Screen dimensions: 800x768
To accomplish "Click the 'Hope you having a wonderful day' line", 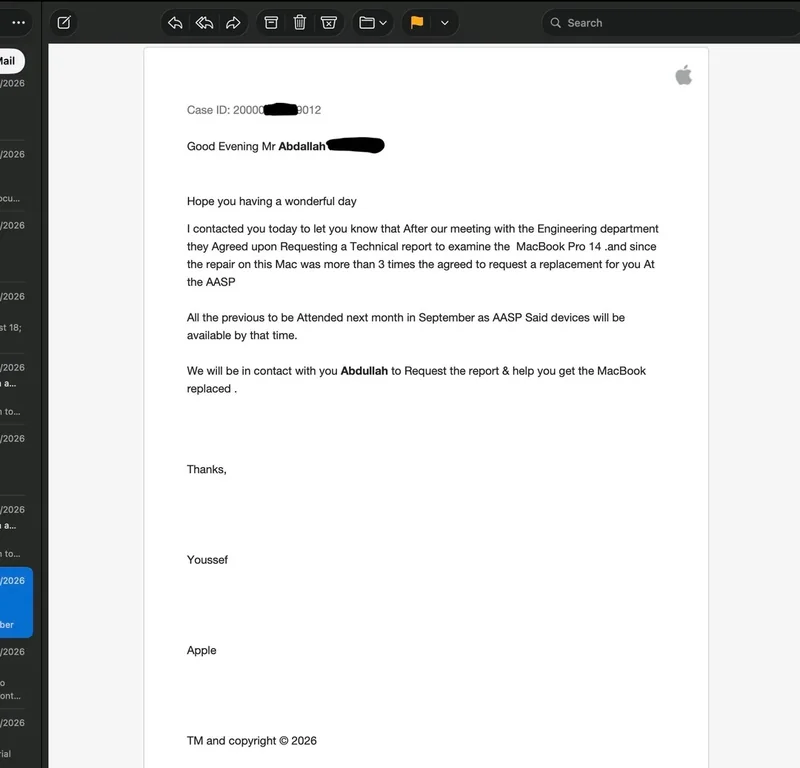I will point(271,201).
